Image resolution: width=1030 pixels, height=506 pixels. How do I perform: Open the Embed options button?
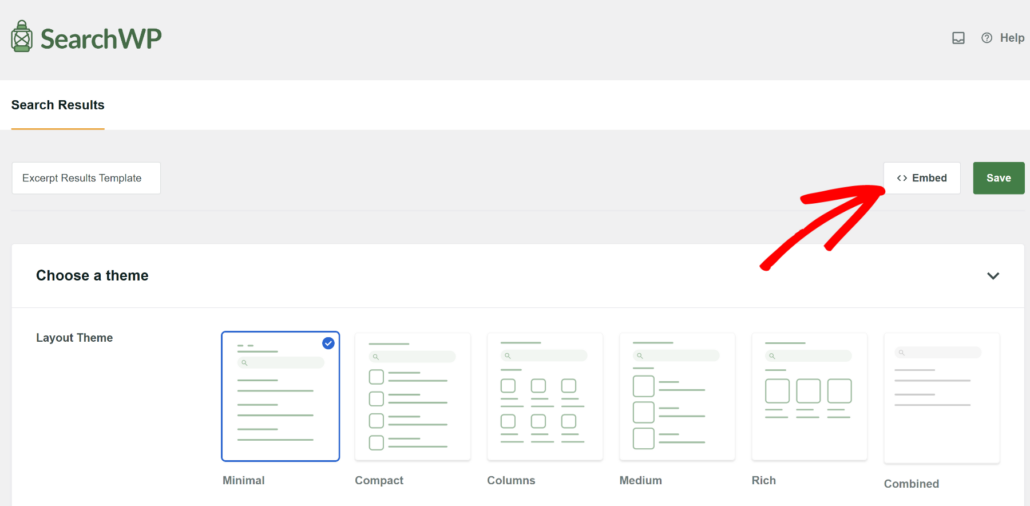pyautogui.click(x=922, y=178)
